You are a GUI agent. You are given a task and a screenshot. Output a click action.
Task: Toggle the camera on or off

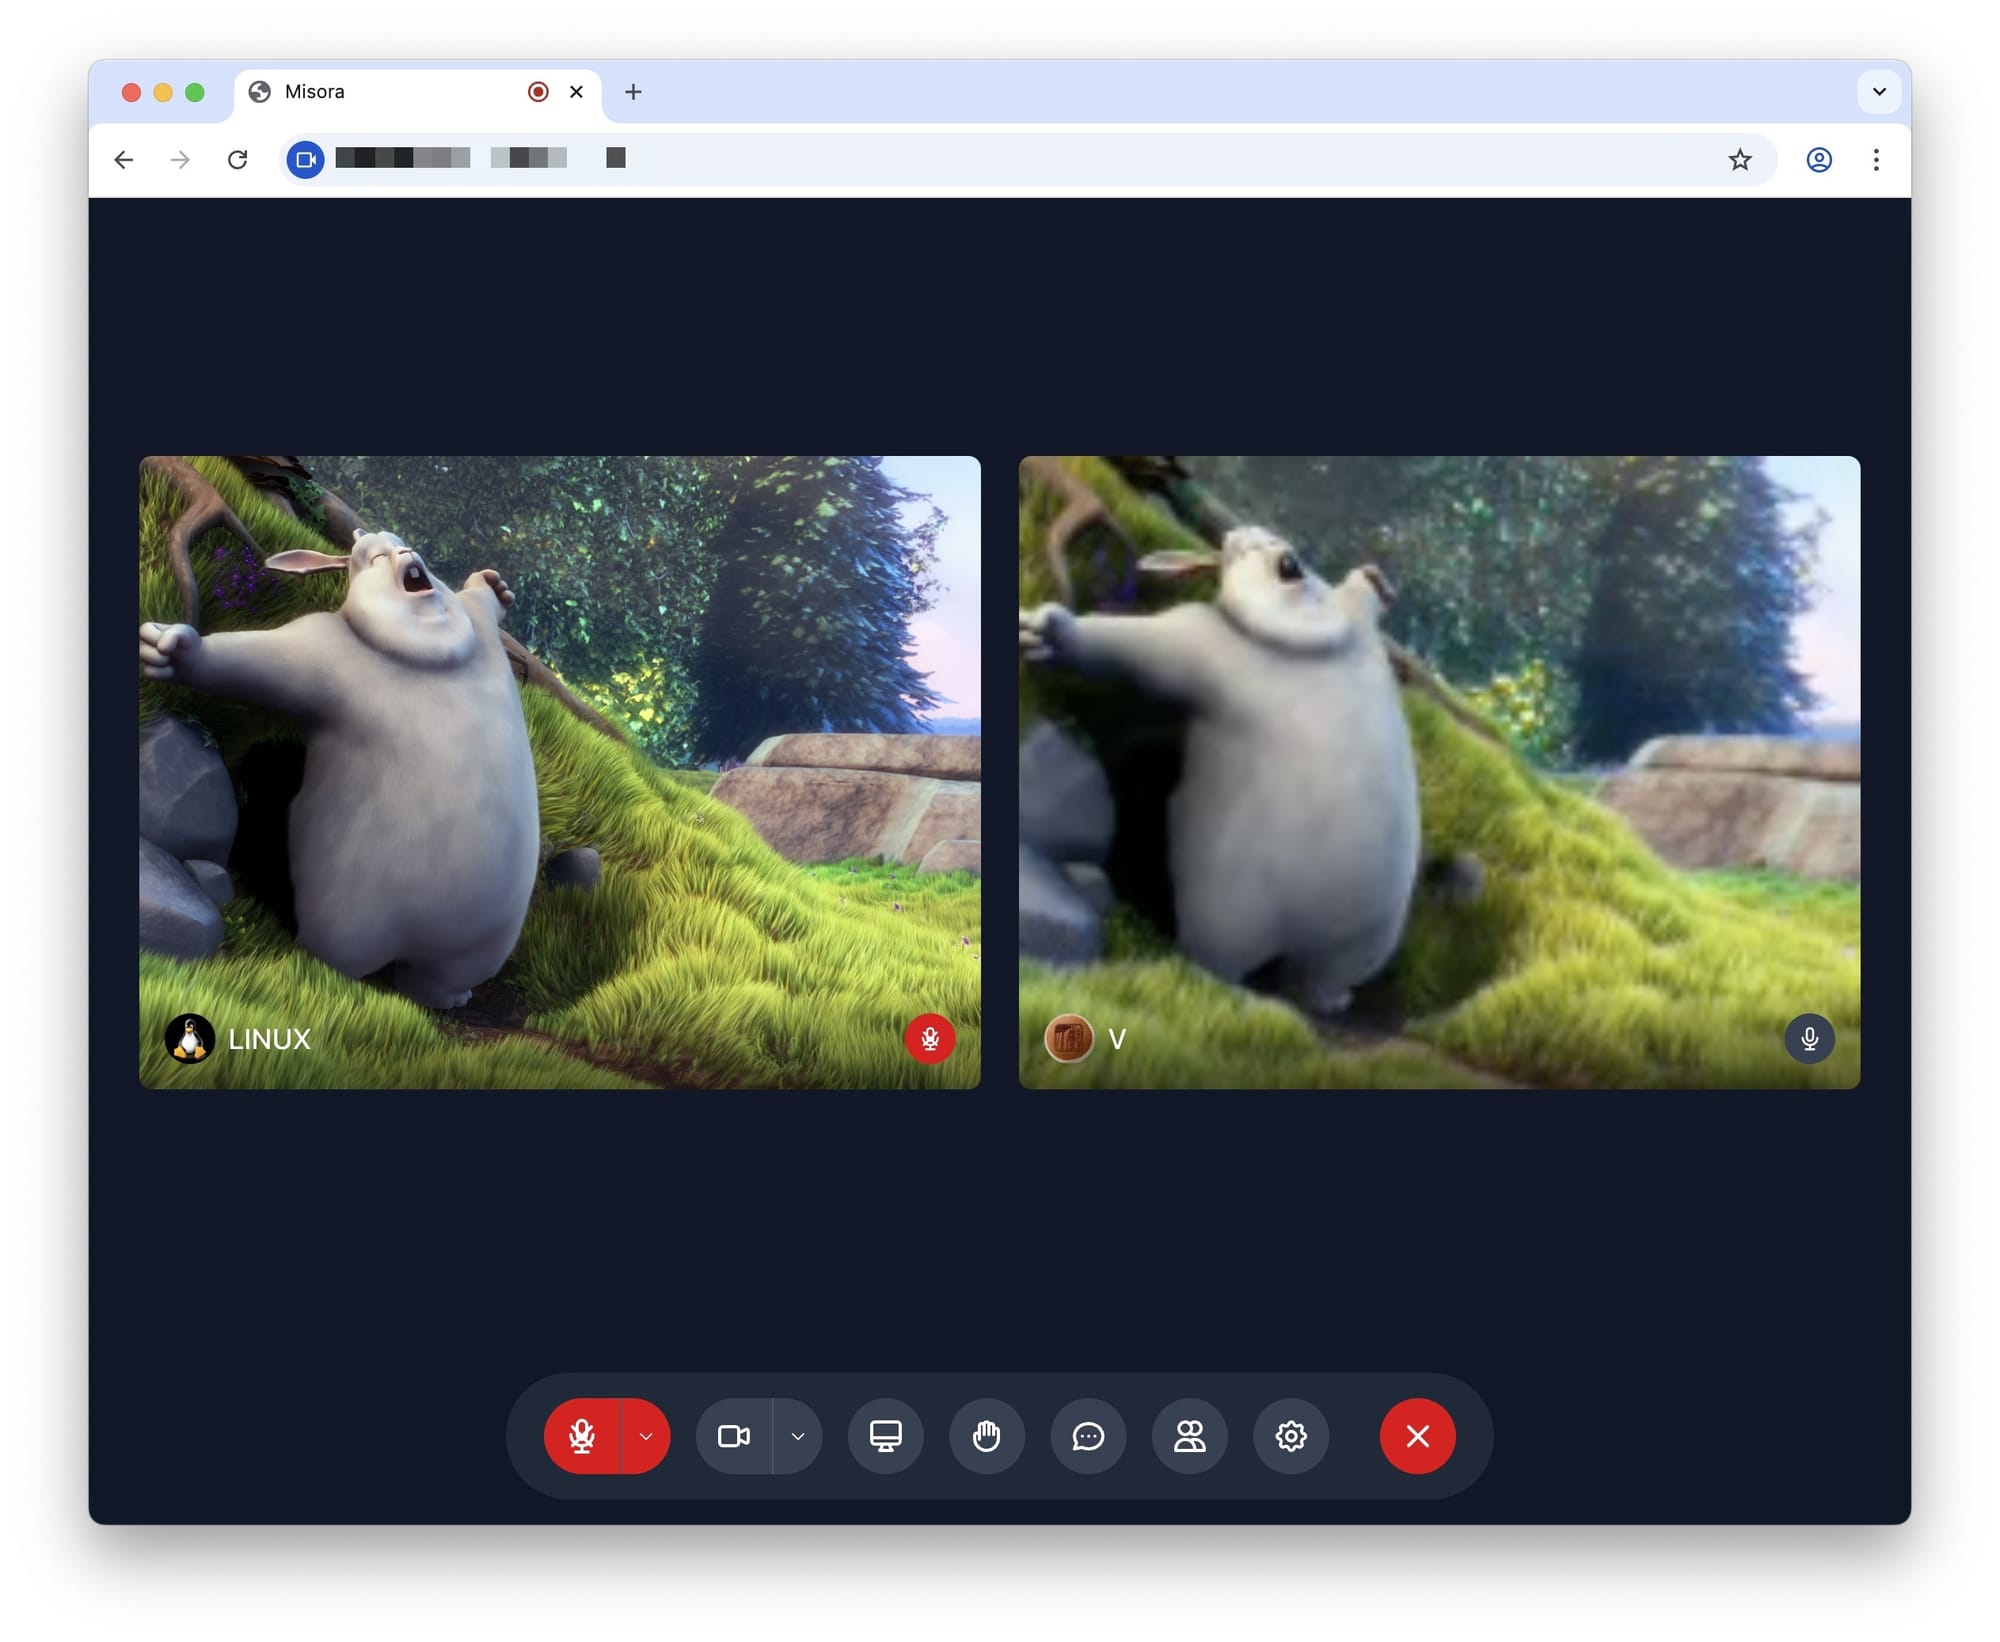pos(734,1436)
